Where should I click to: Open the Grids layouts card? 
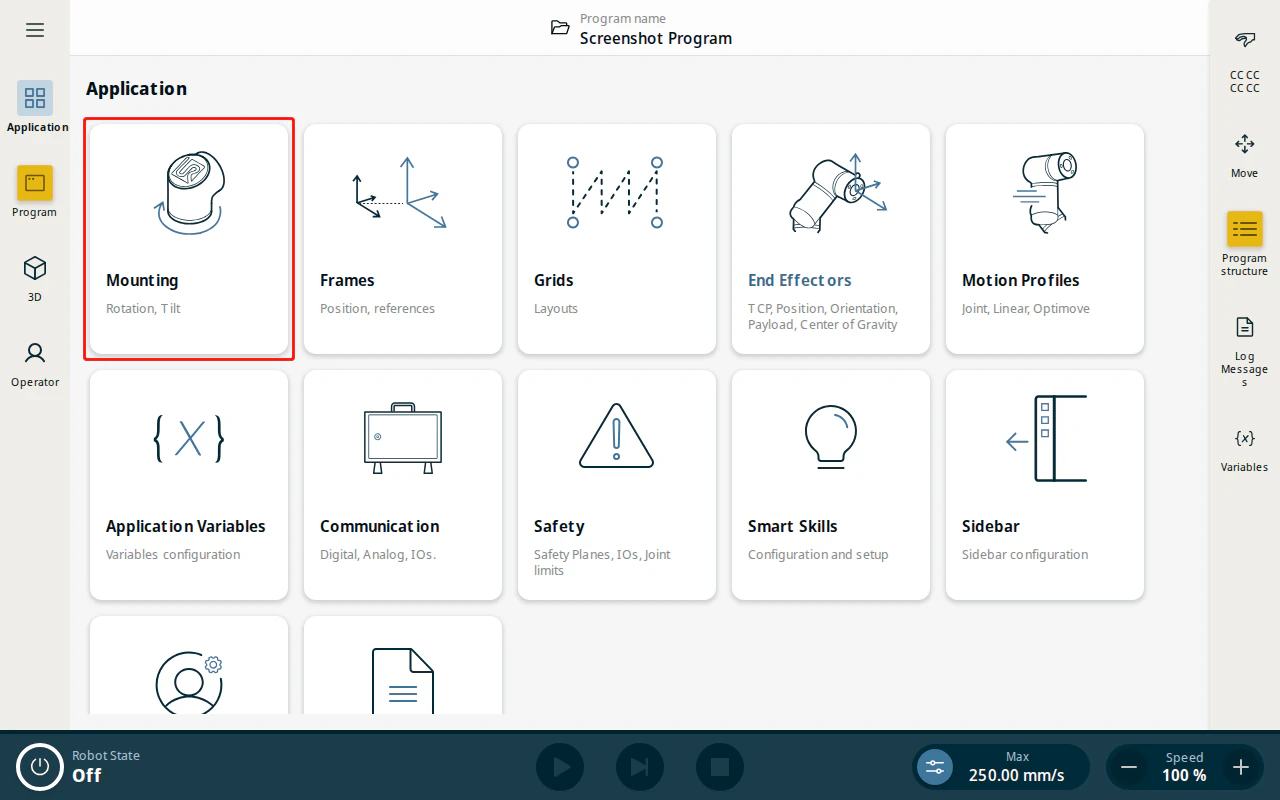pyautogui.click(x=617, y=239)
